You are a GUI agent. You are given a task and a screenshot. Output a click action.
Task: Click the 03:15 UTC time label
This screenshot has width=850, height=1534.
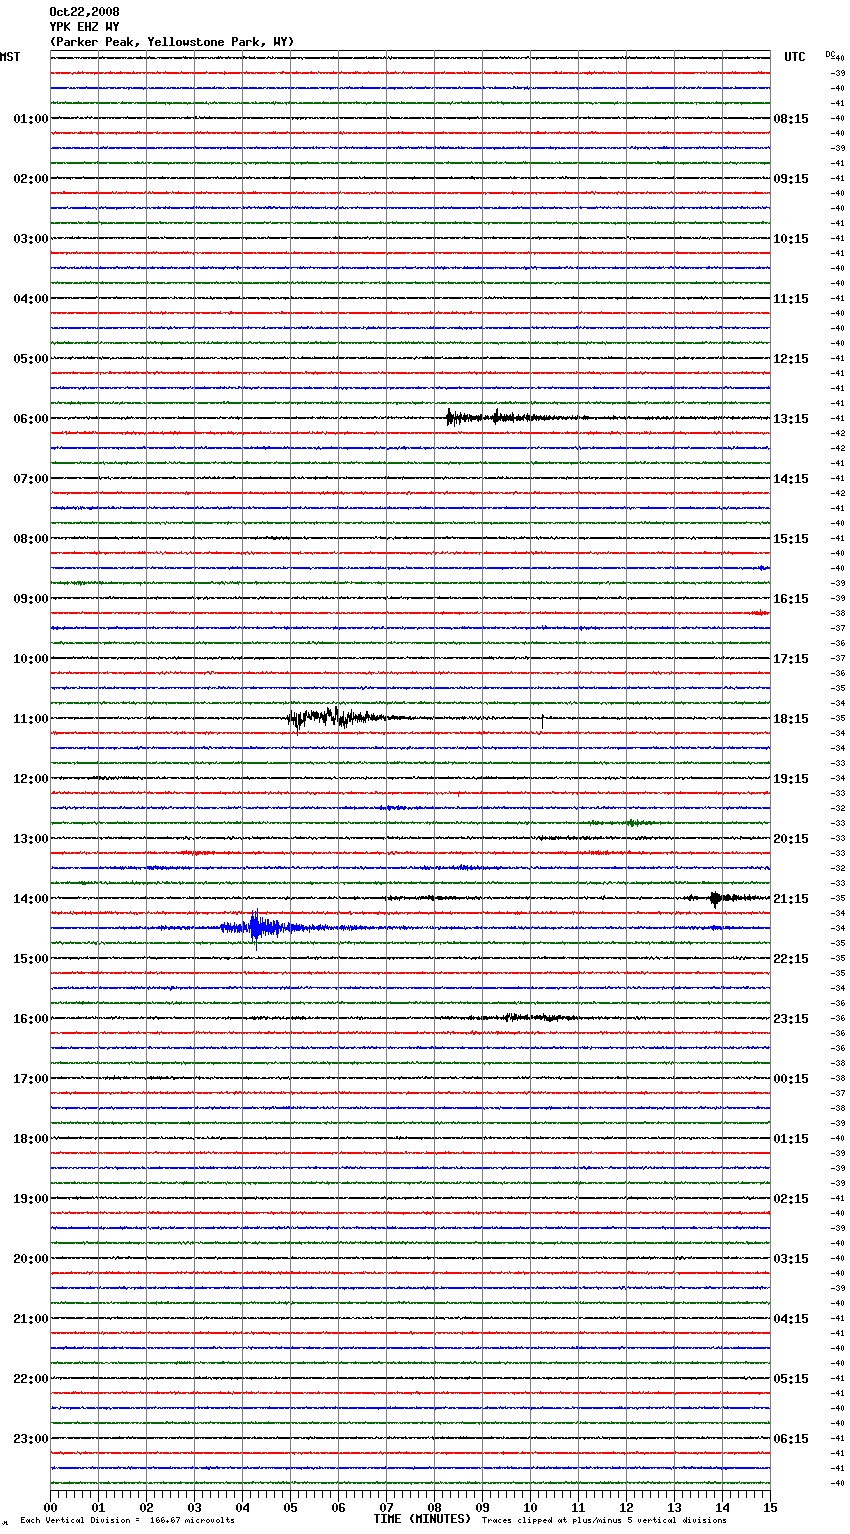coord(791,1259)
